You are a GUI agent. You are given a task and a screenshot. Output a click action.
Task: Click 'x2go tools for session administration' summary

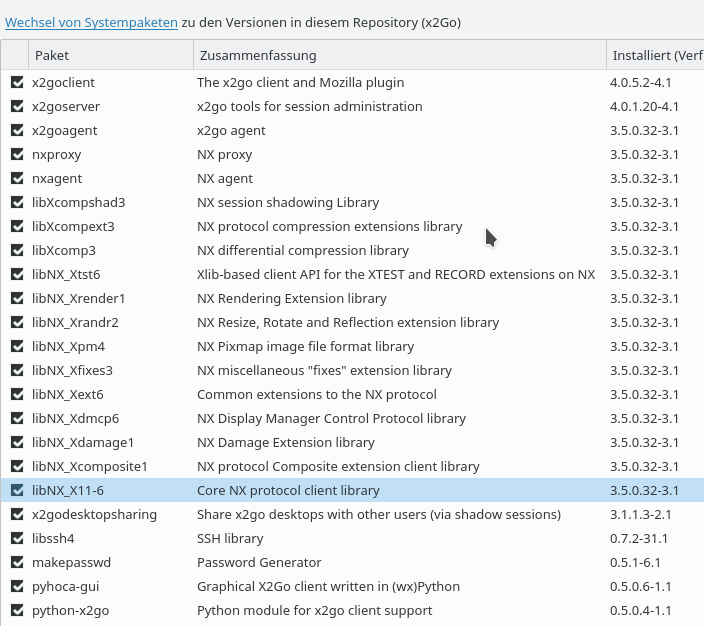(x=310, y=106)
